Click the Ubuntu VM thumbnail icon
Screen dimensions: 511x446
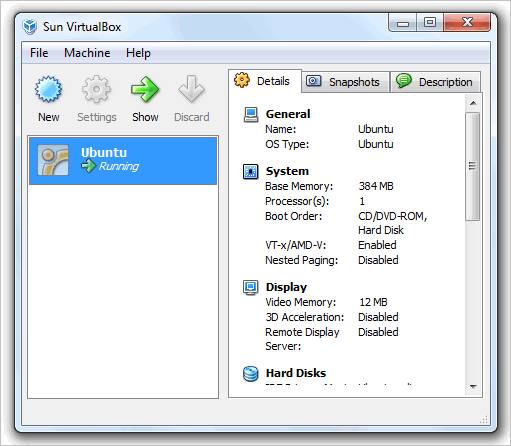53,160
